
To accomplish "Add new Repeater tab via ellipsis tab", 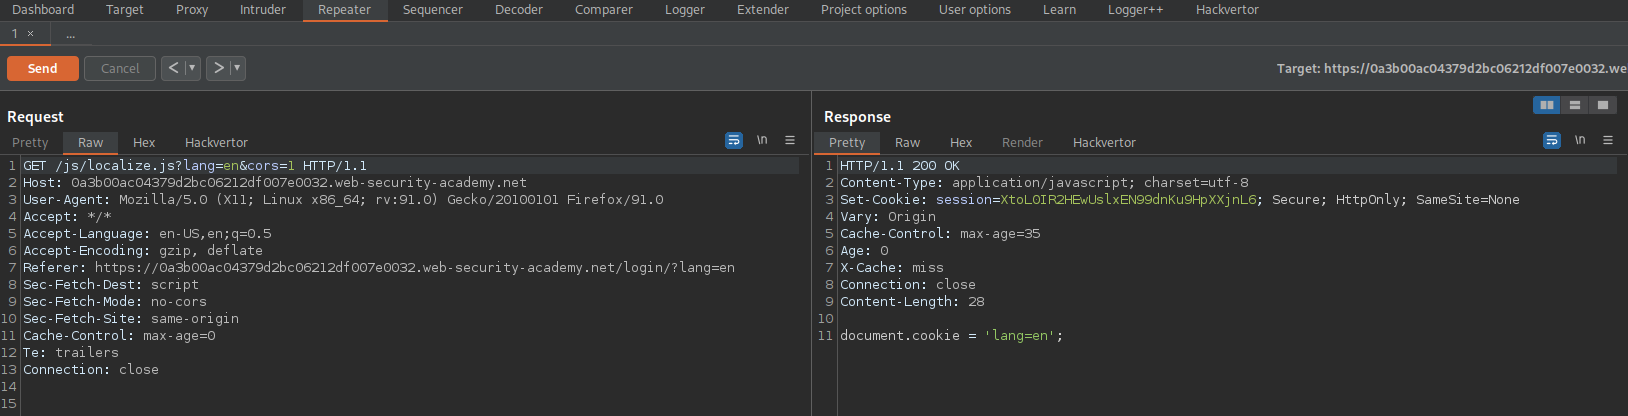I will [70, 34].
